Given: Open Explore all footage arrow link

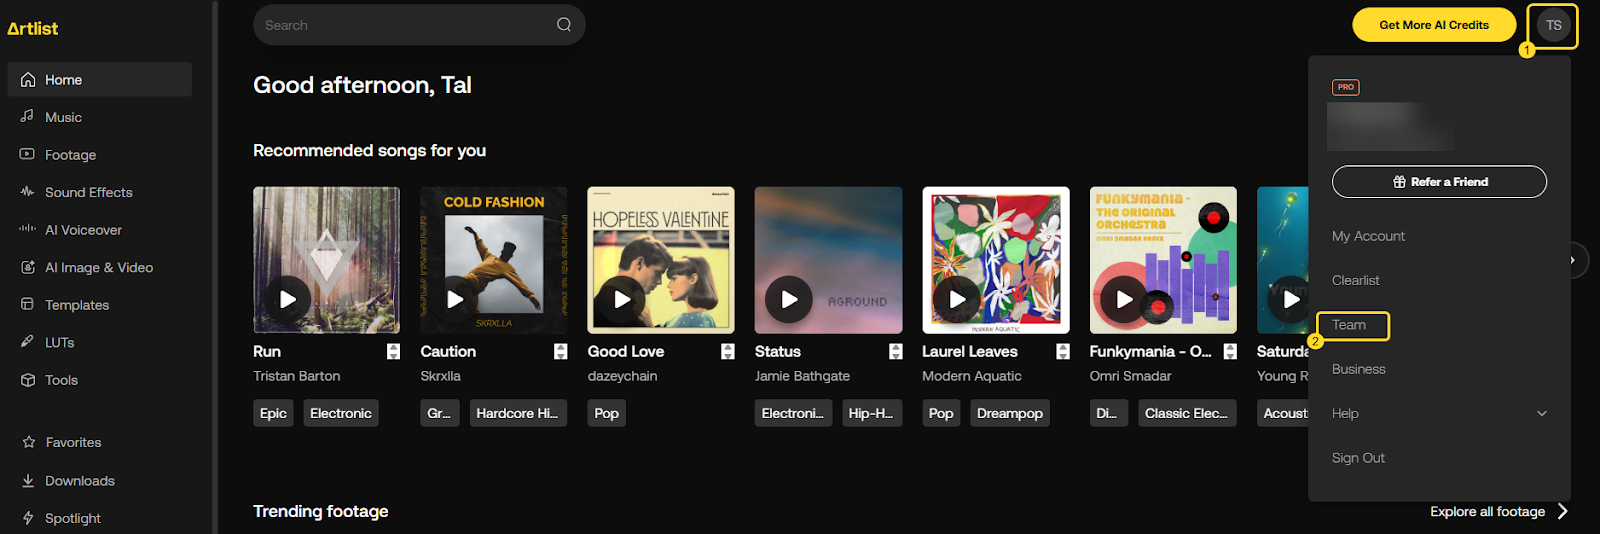Looking at the screenshot, I should click(x=1563, y=511).
